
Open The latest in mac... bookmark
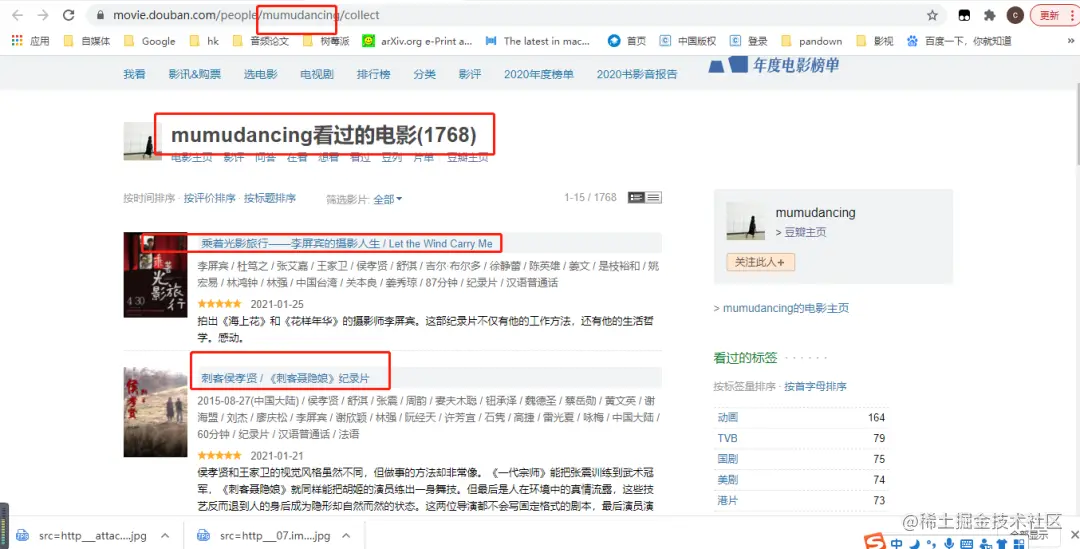point(538,41)
